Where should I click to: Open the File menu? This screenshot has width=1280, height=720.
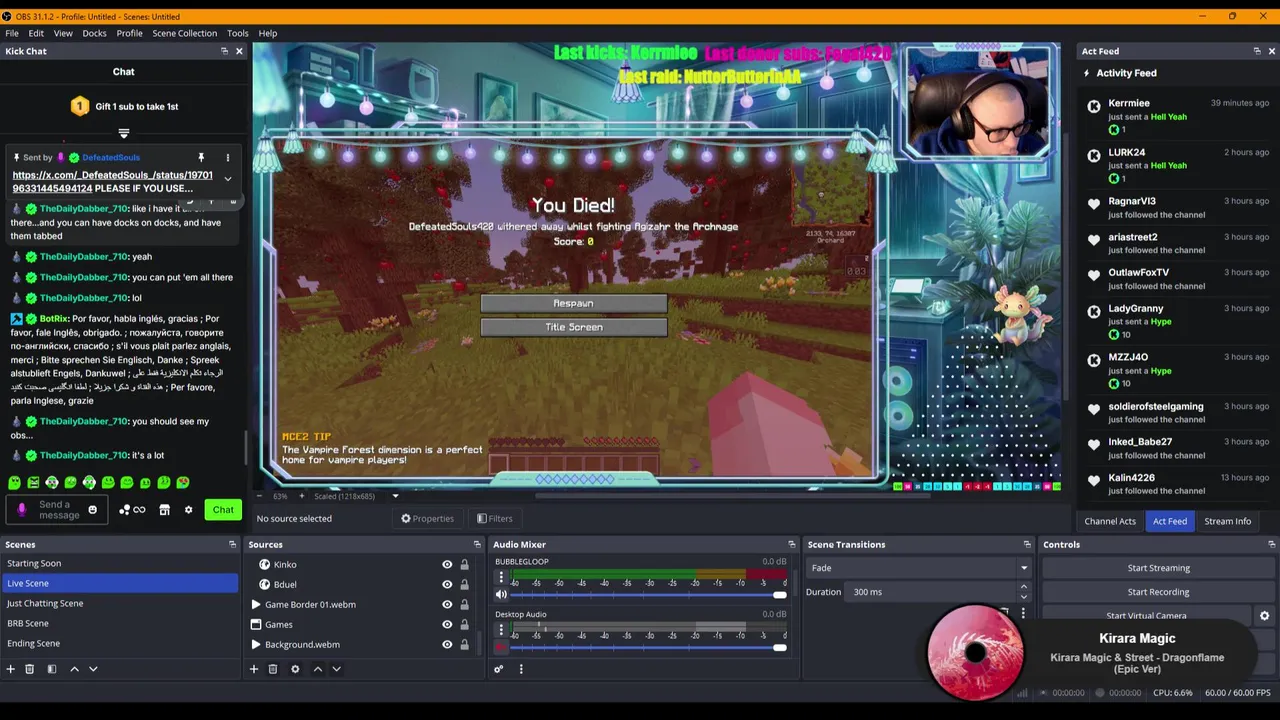tap(12, 33)
